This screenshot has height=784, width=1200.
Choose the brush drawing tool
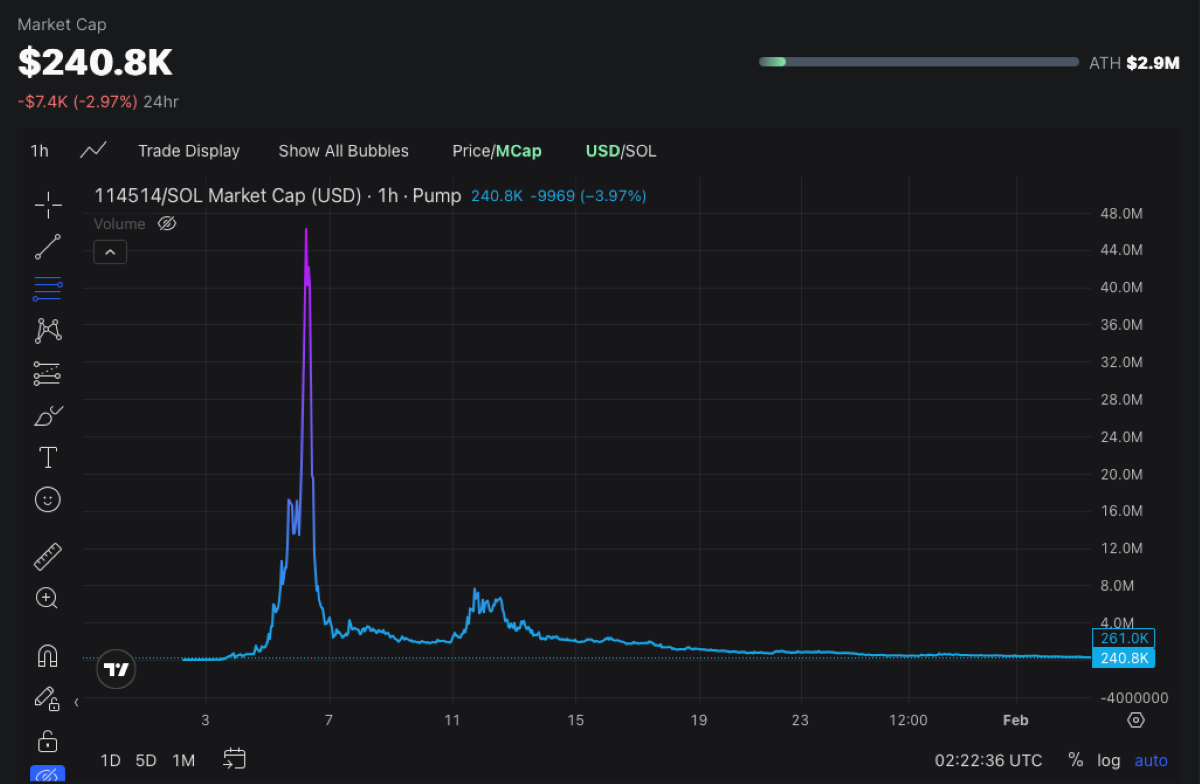(47, 416)
